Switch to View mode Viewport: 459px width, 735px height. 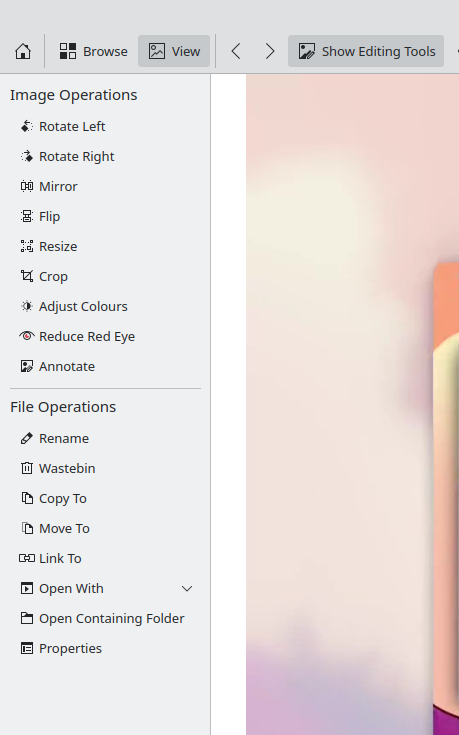[174, 51]
